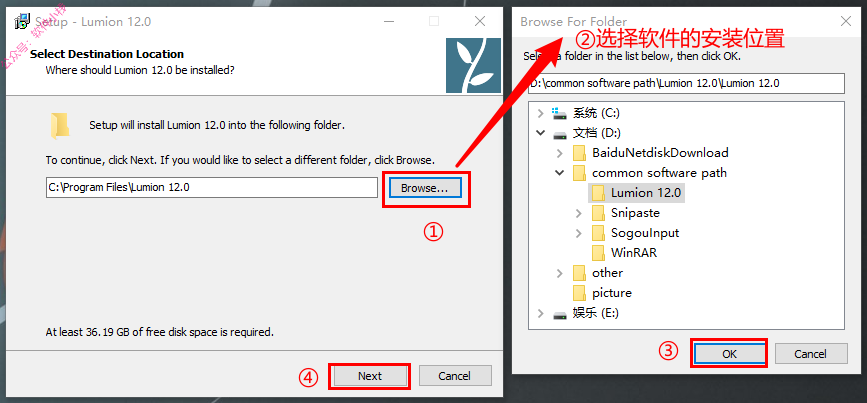Image resolution: width=867 pixels, height=403 pixels.
Task: Collapse the common software path folder
Action: [560, 173]
